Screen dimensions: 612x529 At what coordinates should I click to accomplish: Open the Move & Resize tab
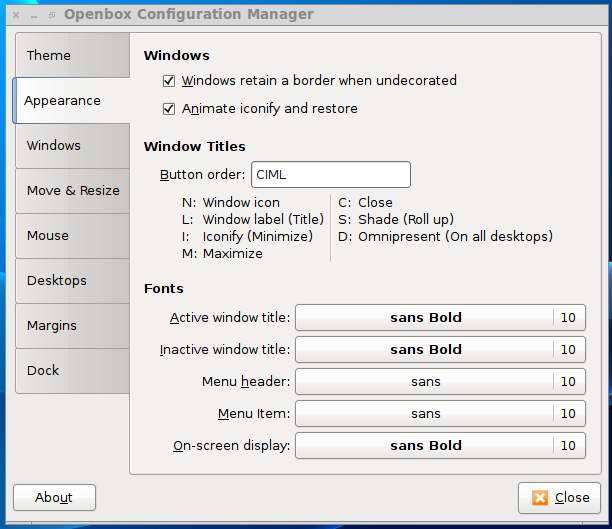pos(73,191)
